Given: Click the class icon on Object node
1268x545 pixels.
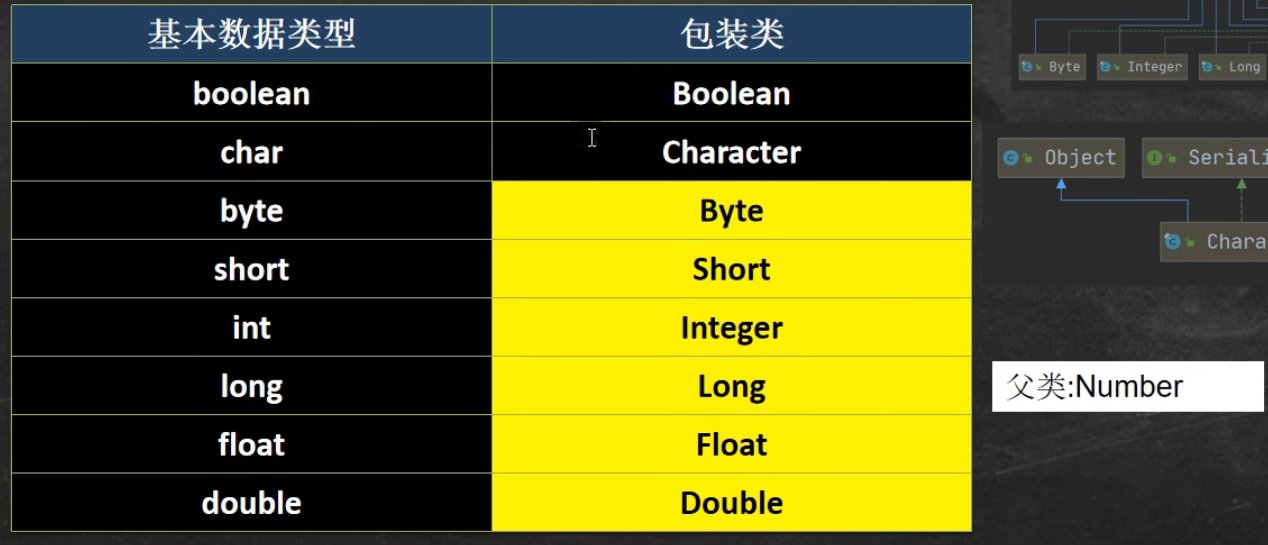Looking at the screenshot, I should click(1012, 158).
